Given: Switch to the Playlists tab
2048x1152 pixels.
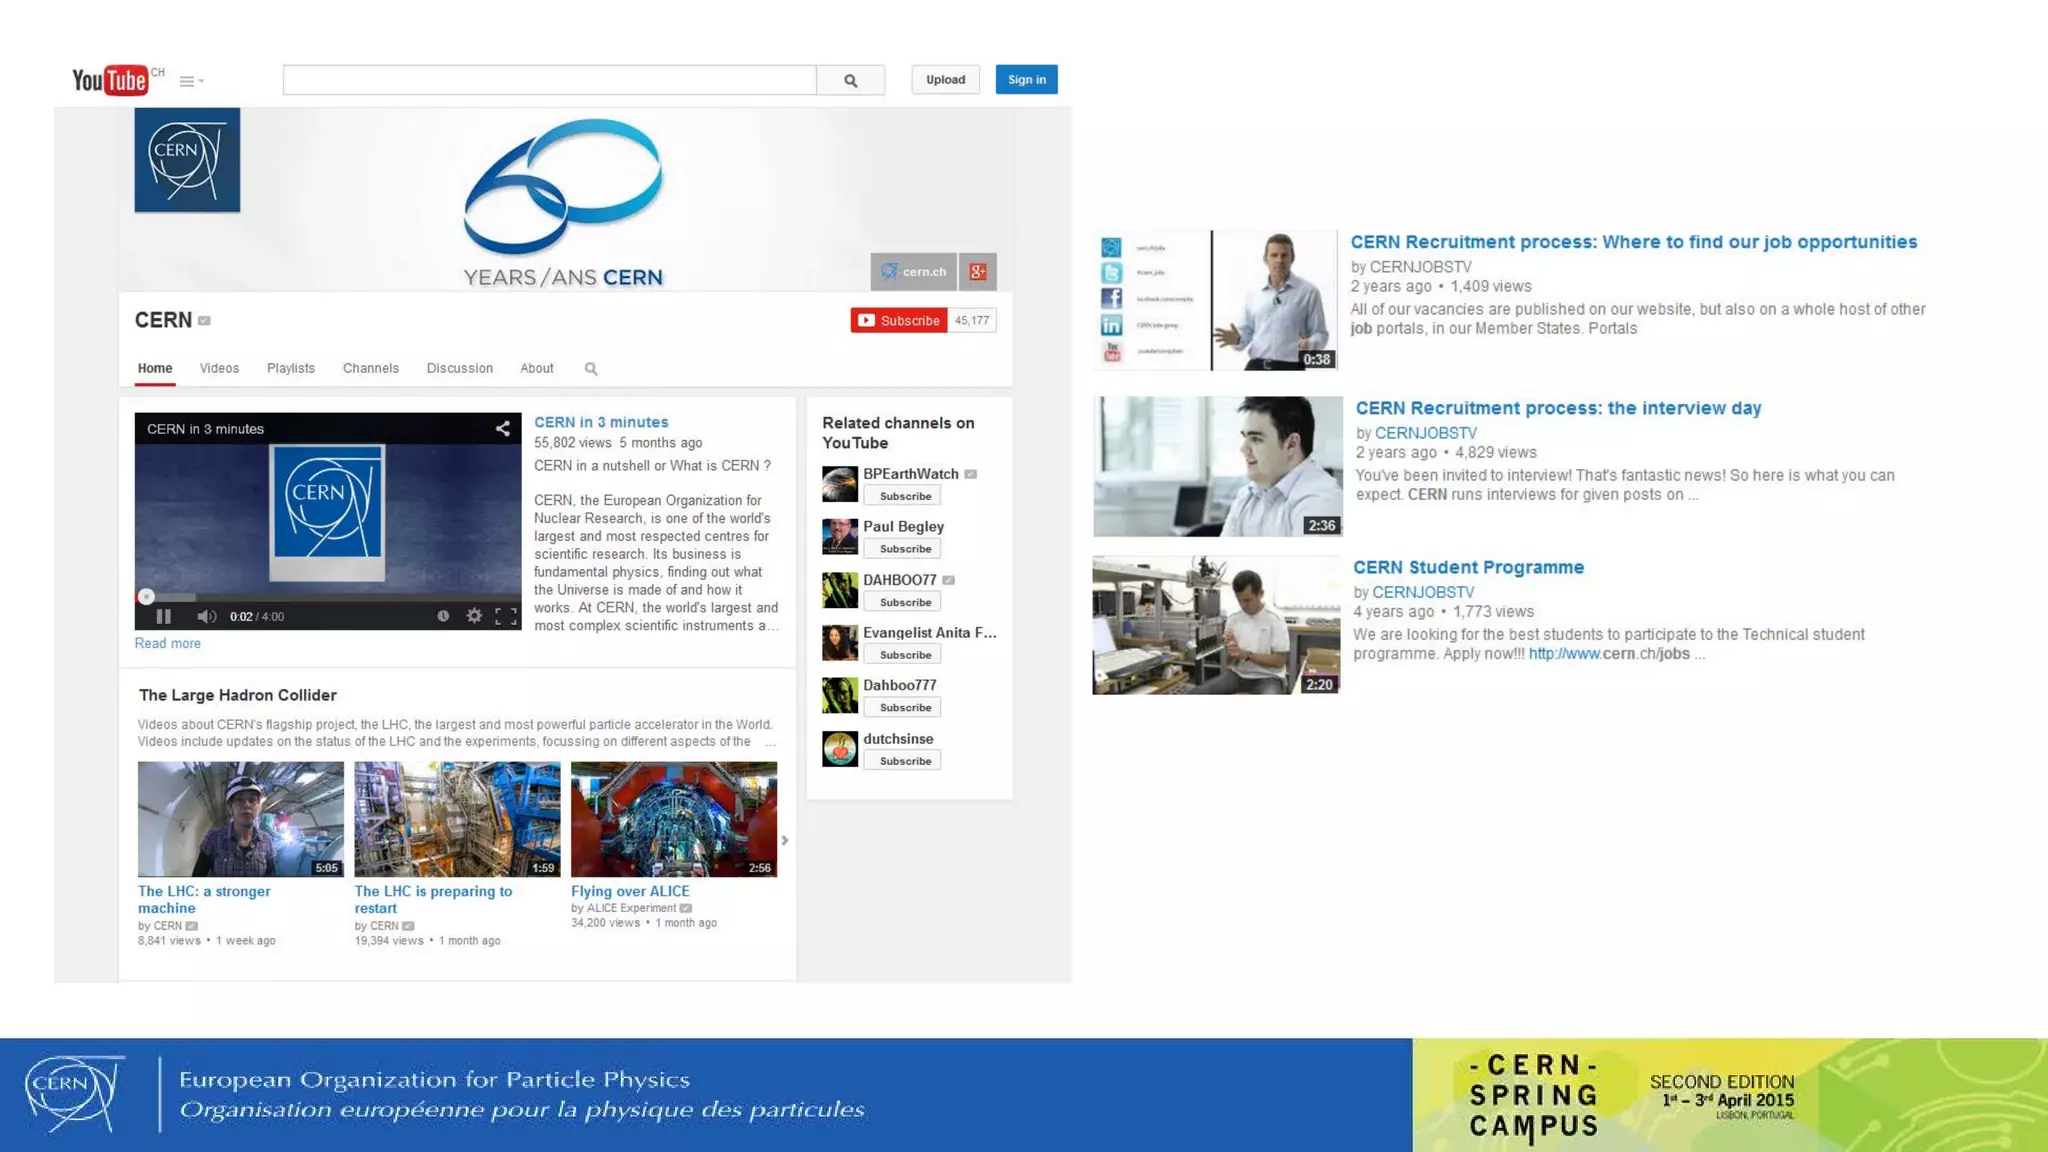Looking at the screenshot, I should pyautogui.click(x=291, y=368).
